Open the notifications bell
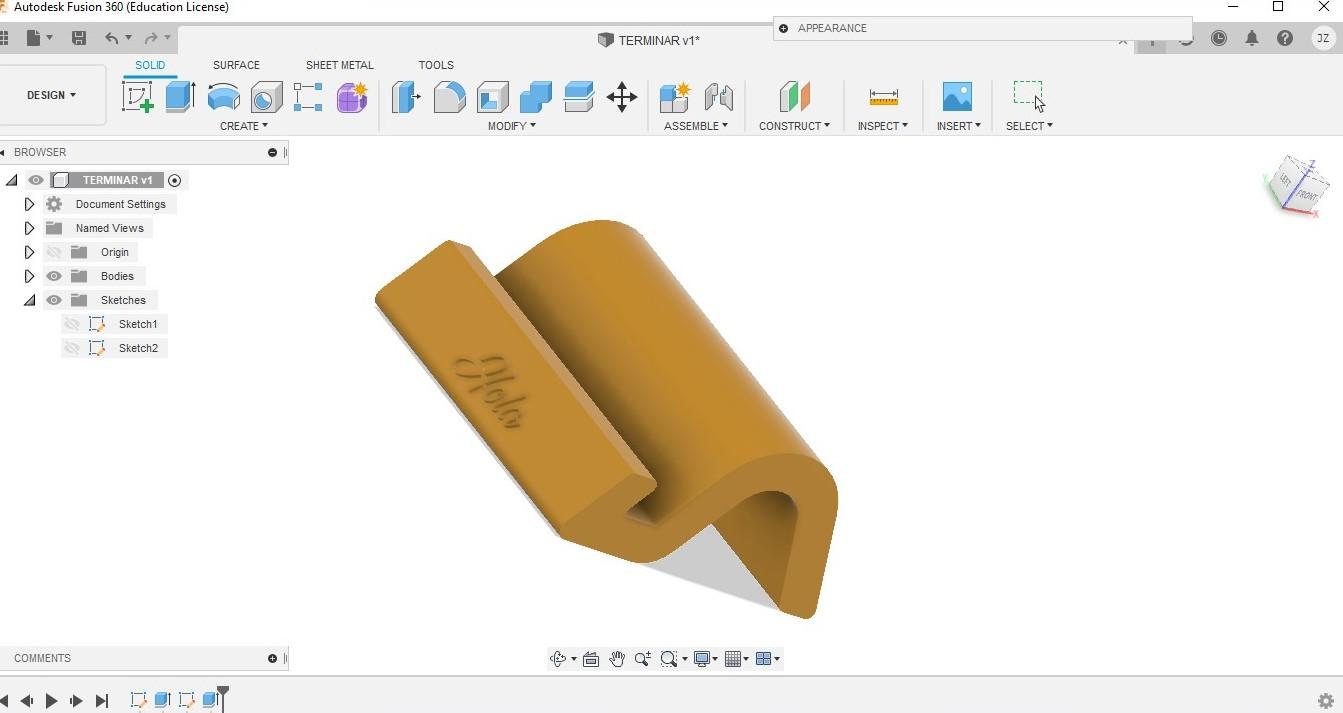Viewport: 1343px width, 713px height. pyautogui.click(x=1251, y=38)
